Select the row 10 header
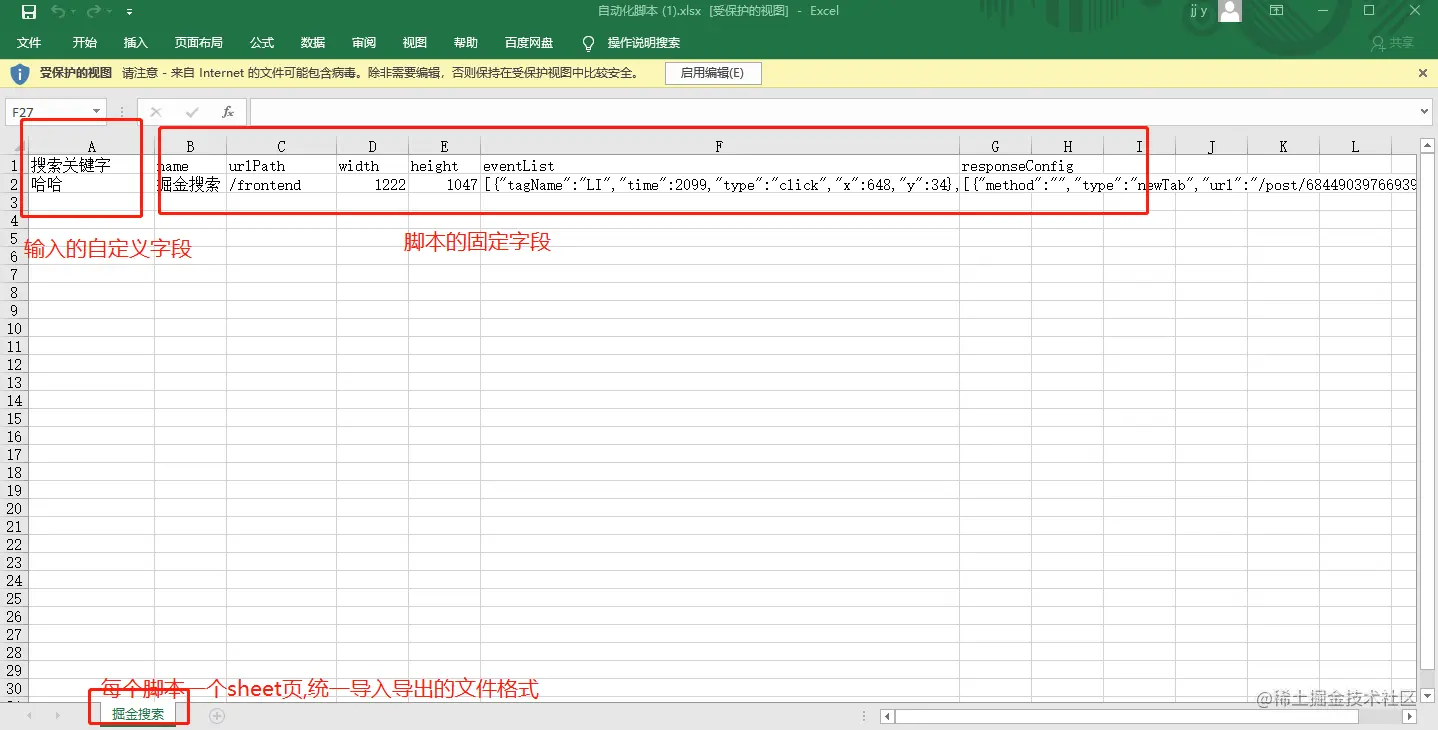The height and width of the screenshot is (730, 1438). (x=14, y=328)
